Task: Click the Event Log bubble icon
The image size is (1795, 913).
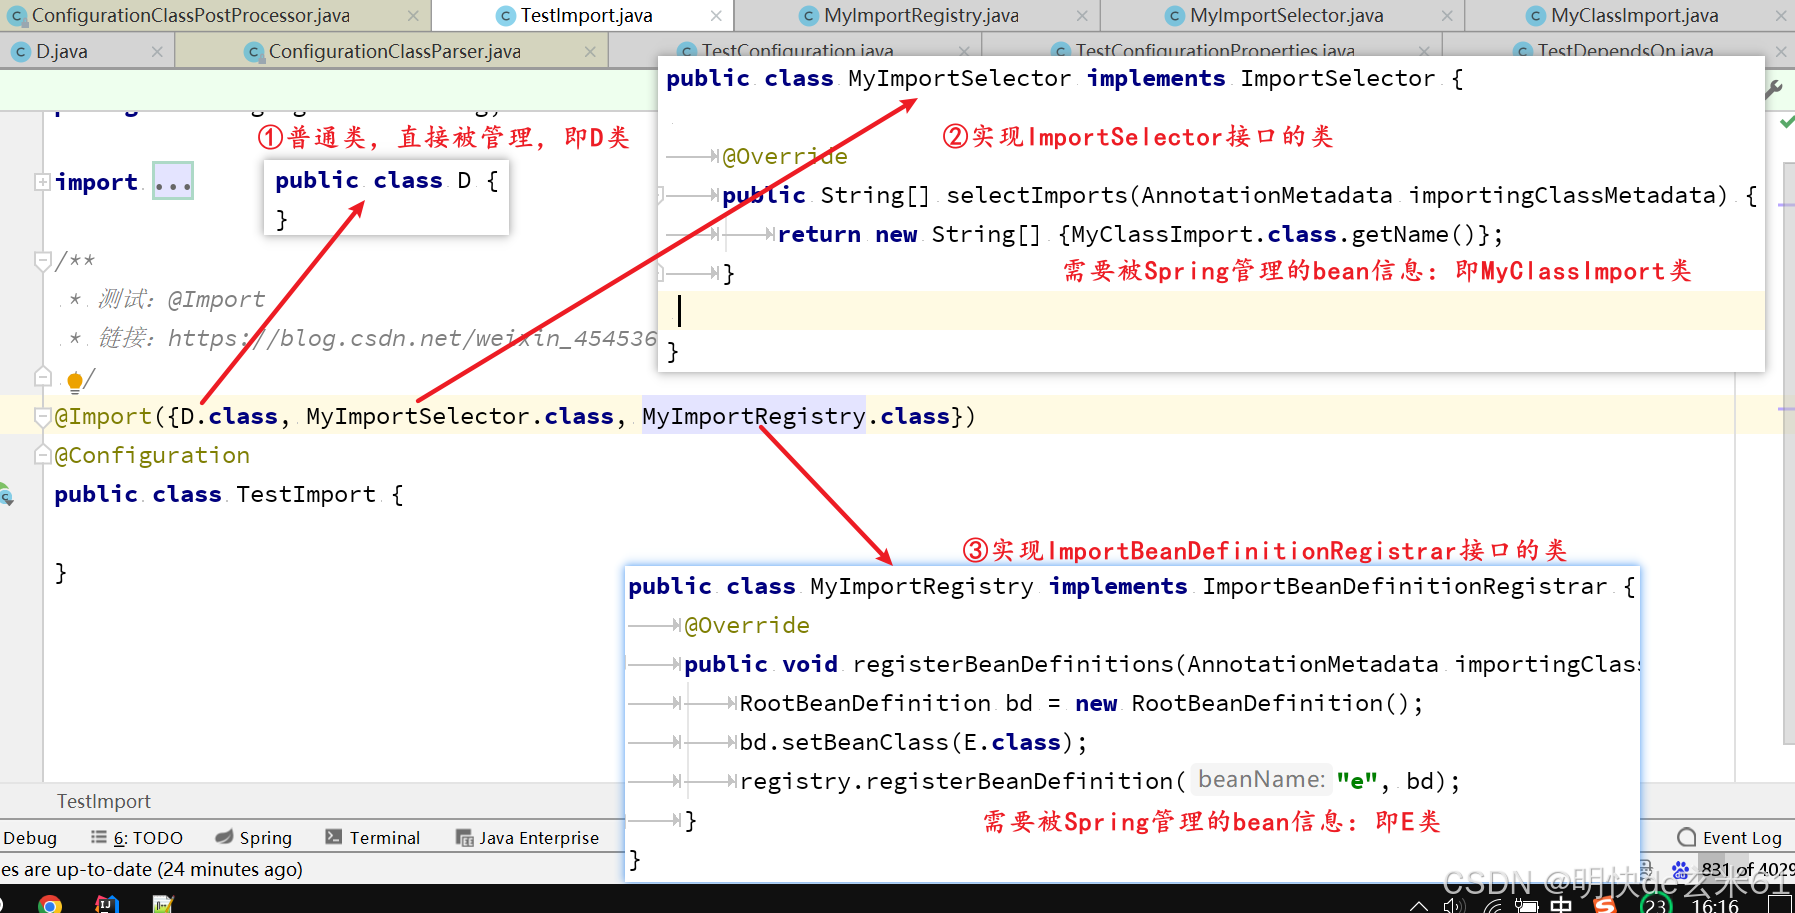Action: click(1687, 837)
